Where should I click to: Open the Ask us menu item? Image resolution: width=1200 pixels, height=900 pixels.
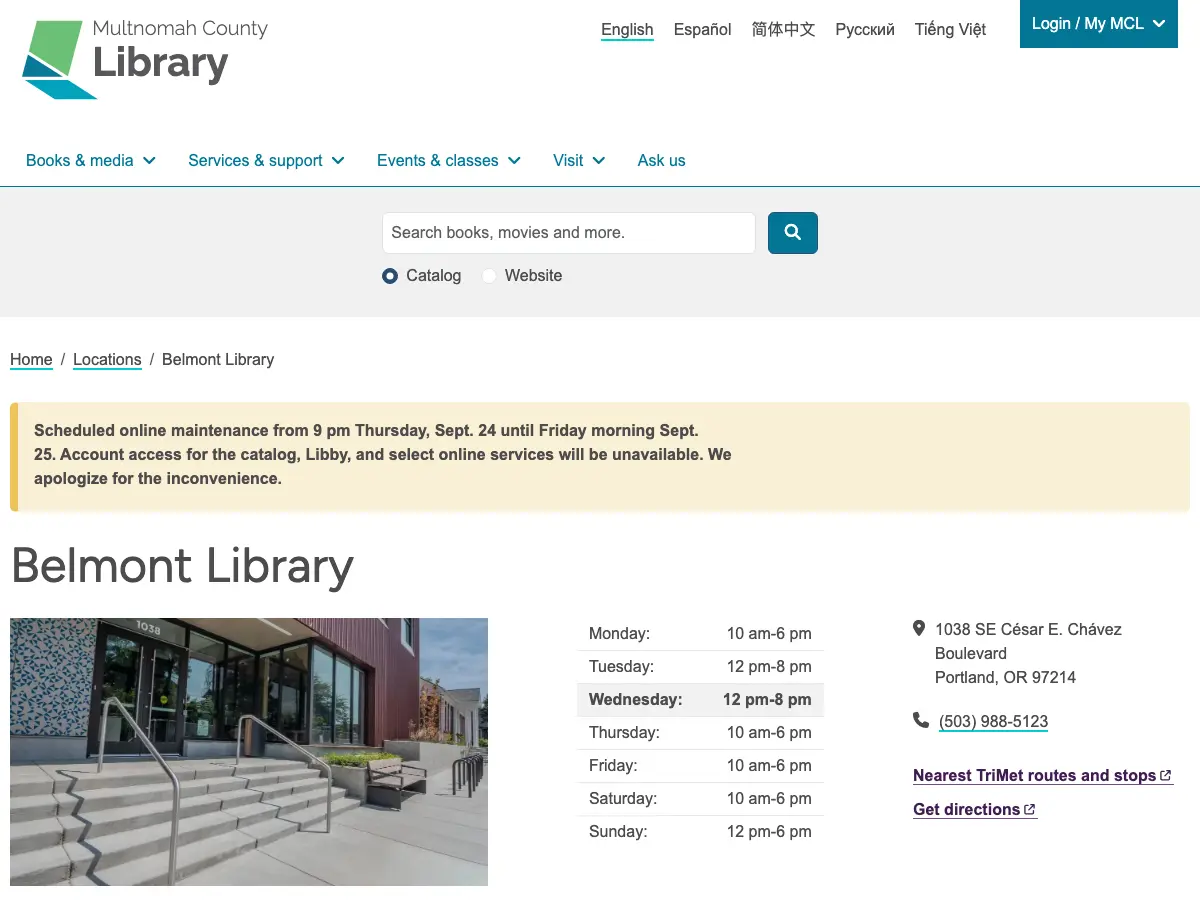[x=662, y=160]
